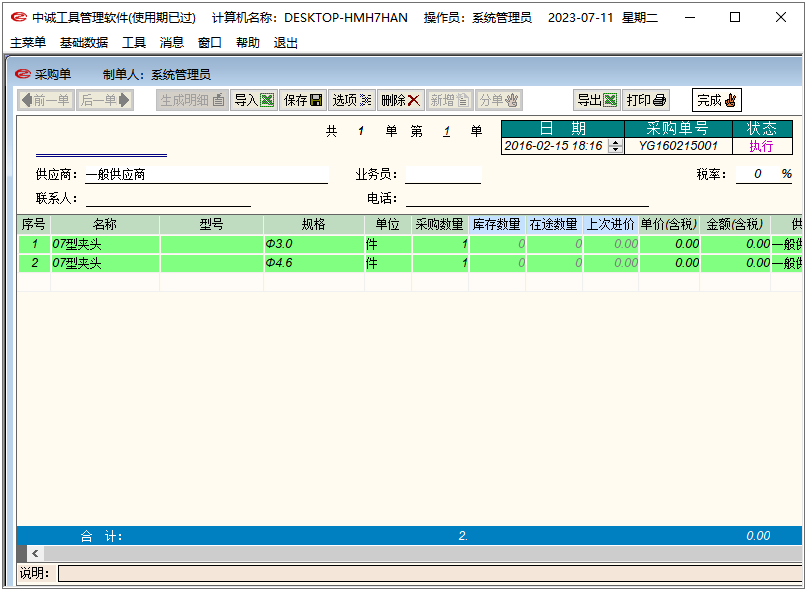Open the 主菜单 menu

click(x=28, y=43)
